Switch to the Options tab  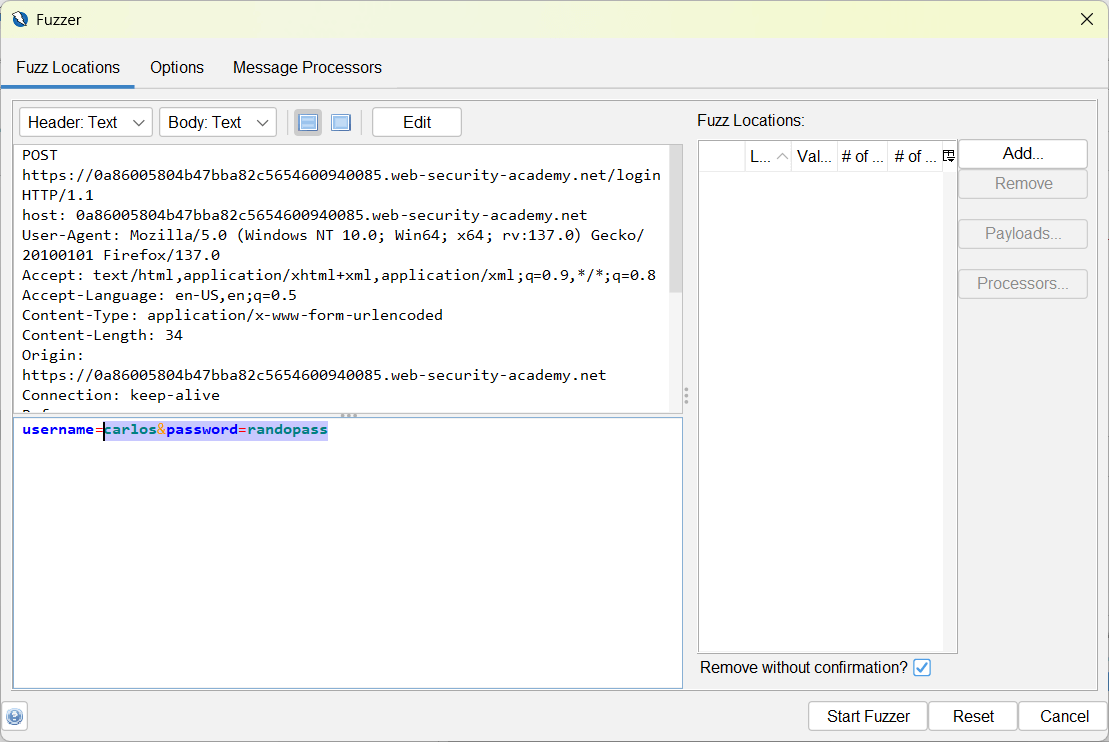tap(176, 67)
